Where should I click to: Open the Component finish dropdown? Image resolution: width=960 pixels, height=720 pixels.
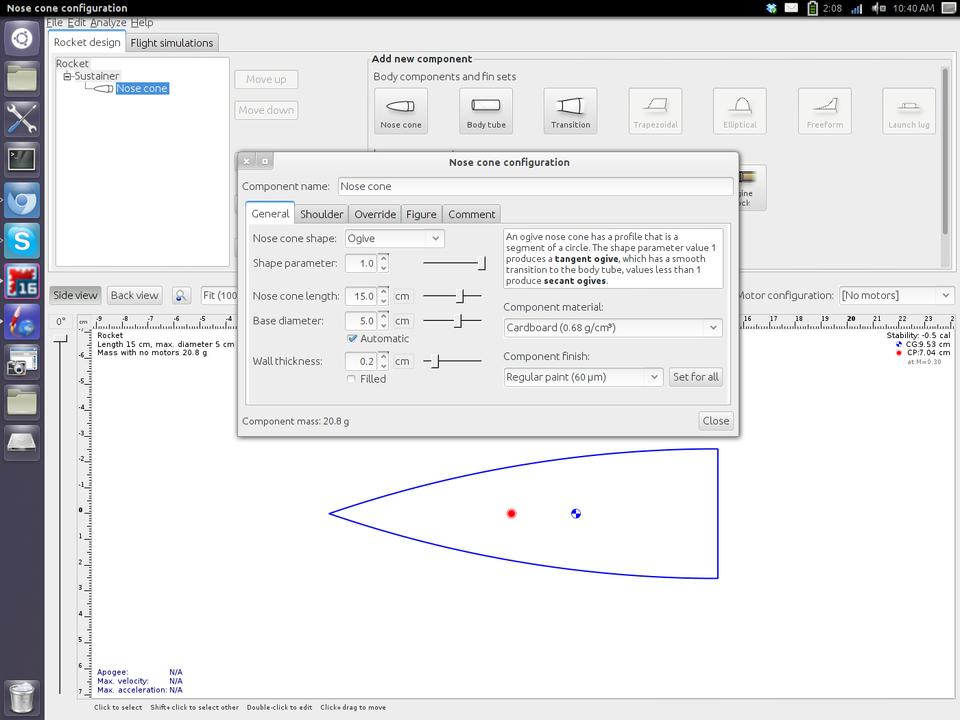(x=583, y=377)
